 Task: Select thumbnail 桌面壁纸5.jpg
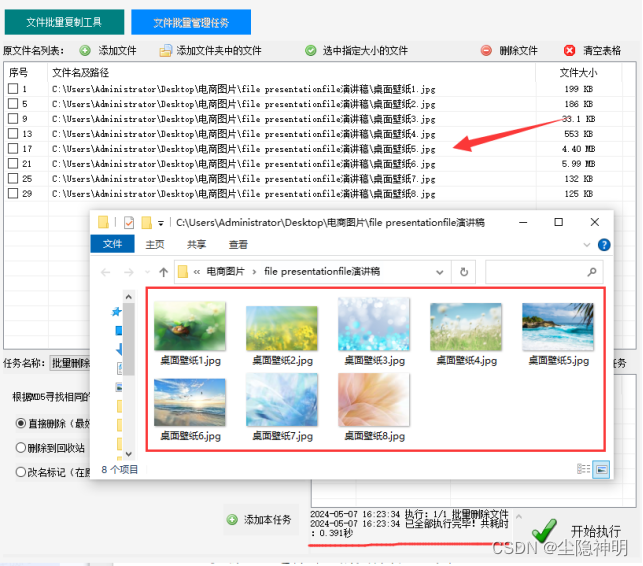tap(558, 333)
